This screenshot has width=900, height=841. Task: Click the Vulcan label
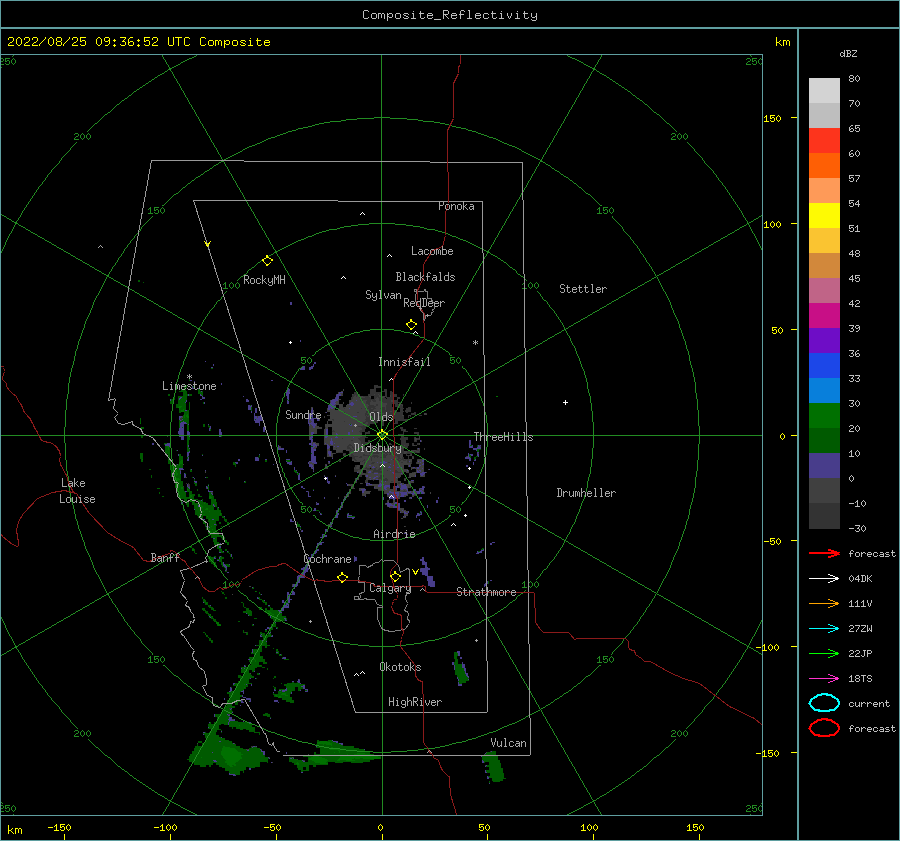coord(508,743)
